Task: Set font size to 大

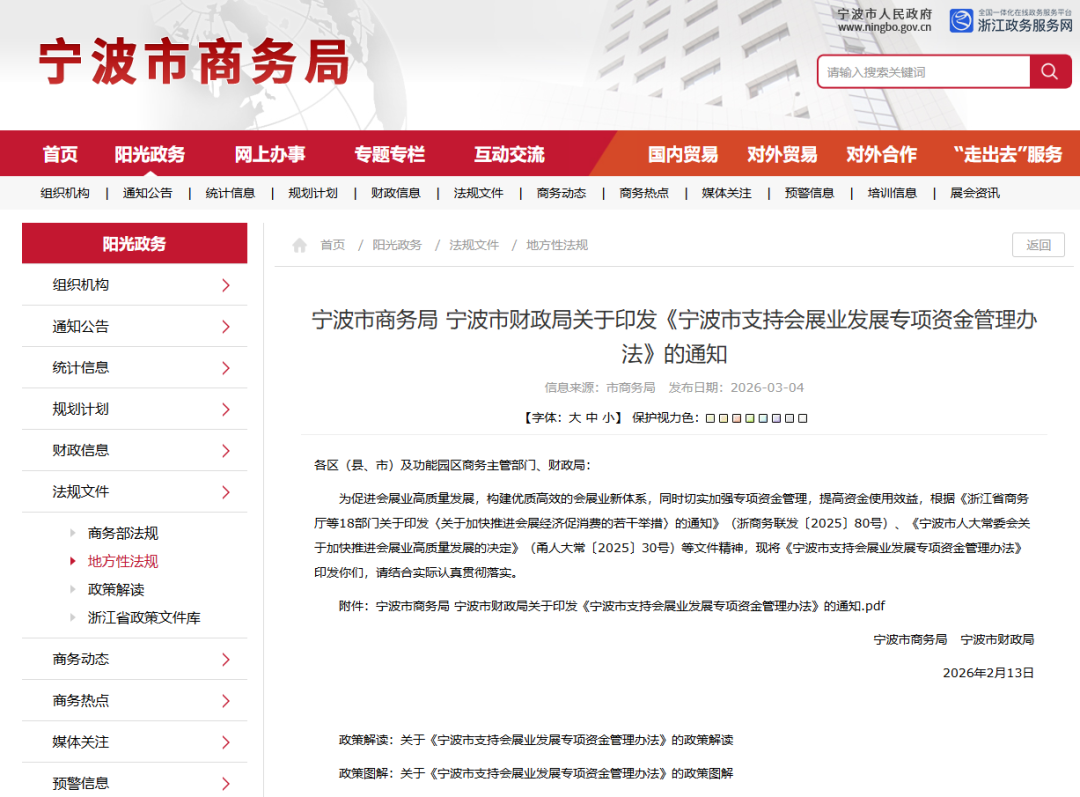Action: click(x=575, y=417)
